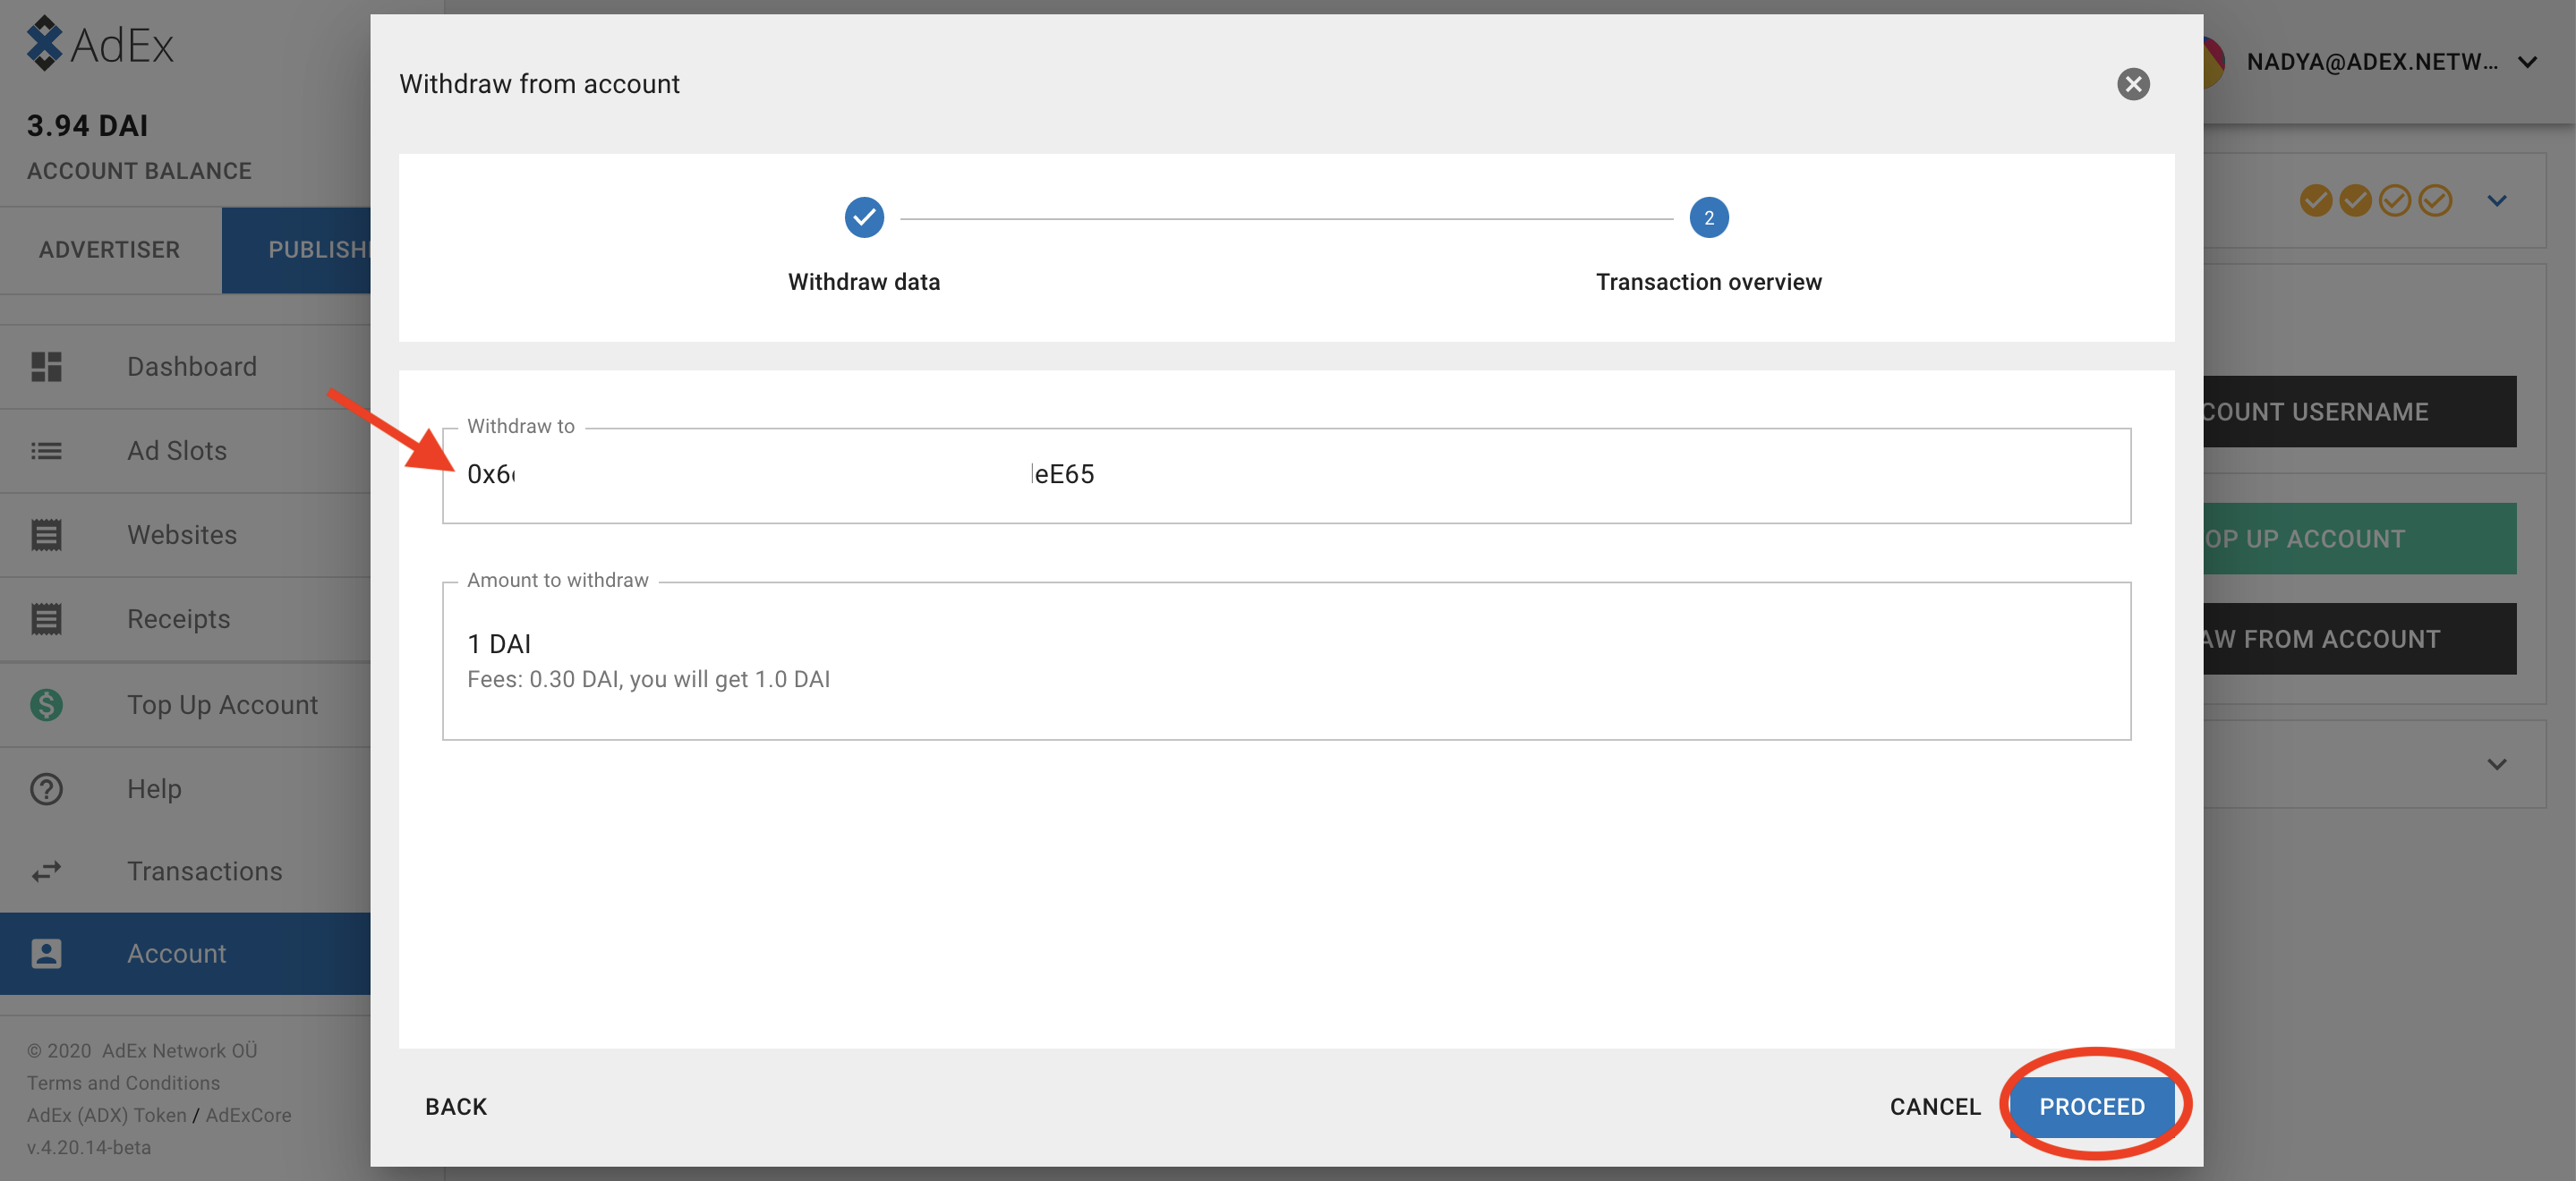Click the AdEx logo icon
Viewport: 2576px width, 1181px height.
(x=44, y=44)
